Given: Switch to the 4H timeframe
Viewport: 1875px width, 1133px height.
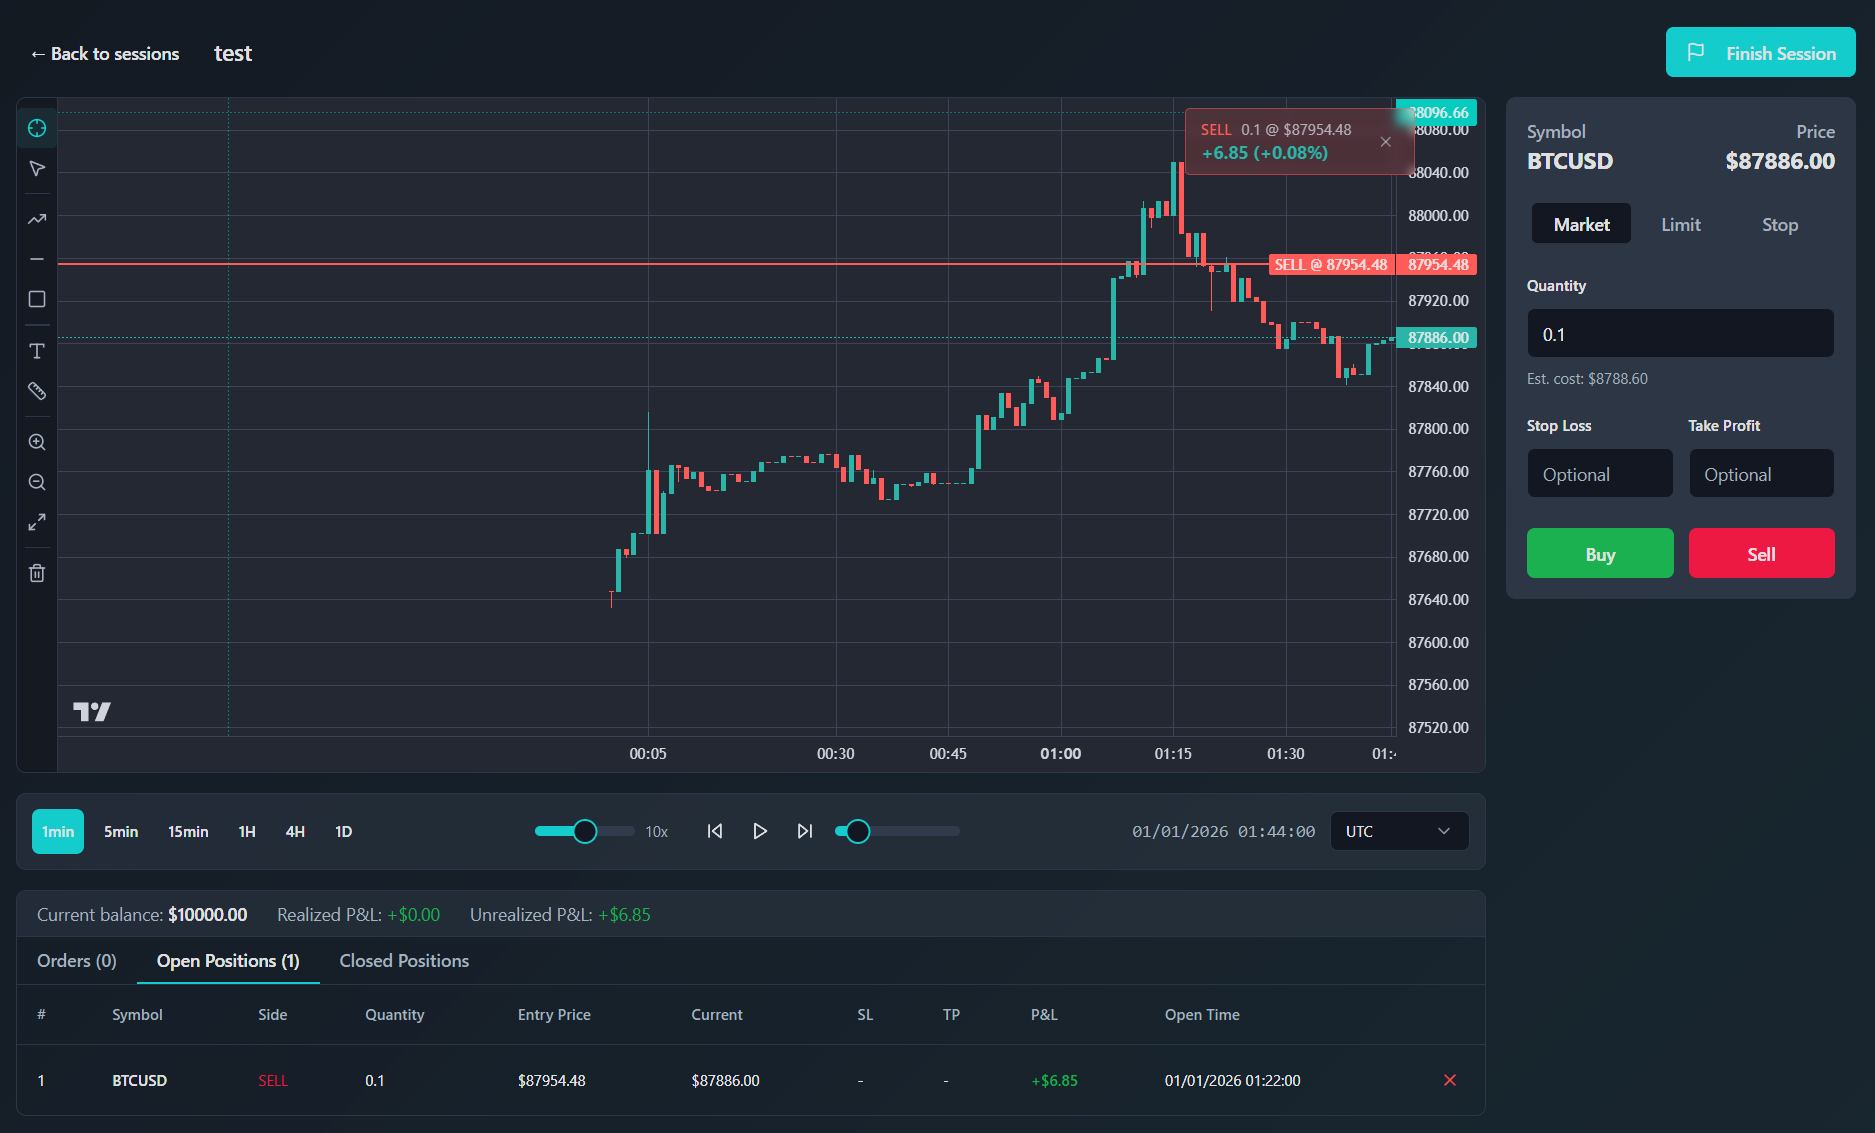Looking at the screenshot, I should (295, 831).
